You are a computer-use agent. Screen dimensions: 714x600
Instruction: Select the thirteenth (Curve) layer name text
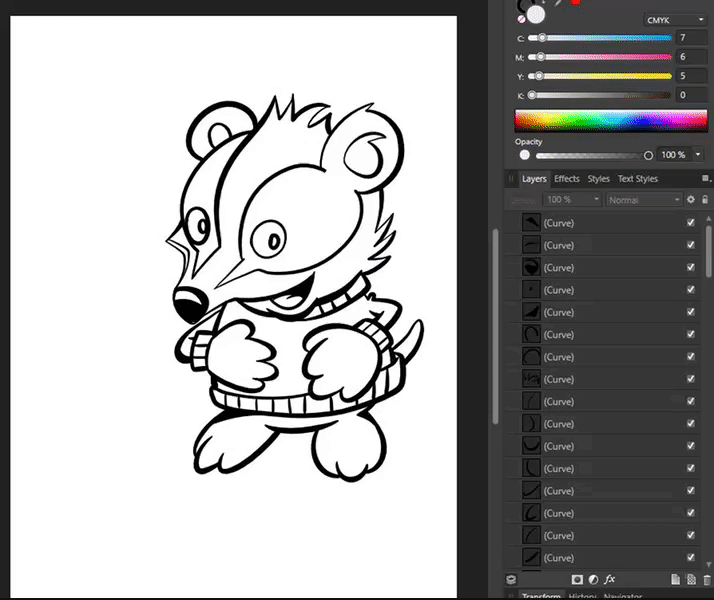pos(559,491)
